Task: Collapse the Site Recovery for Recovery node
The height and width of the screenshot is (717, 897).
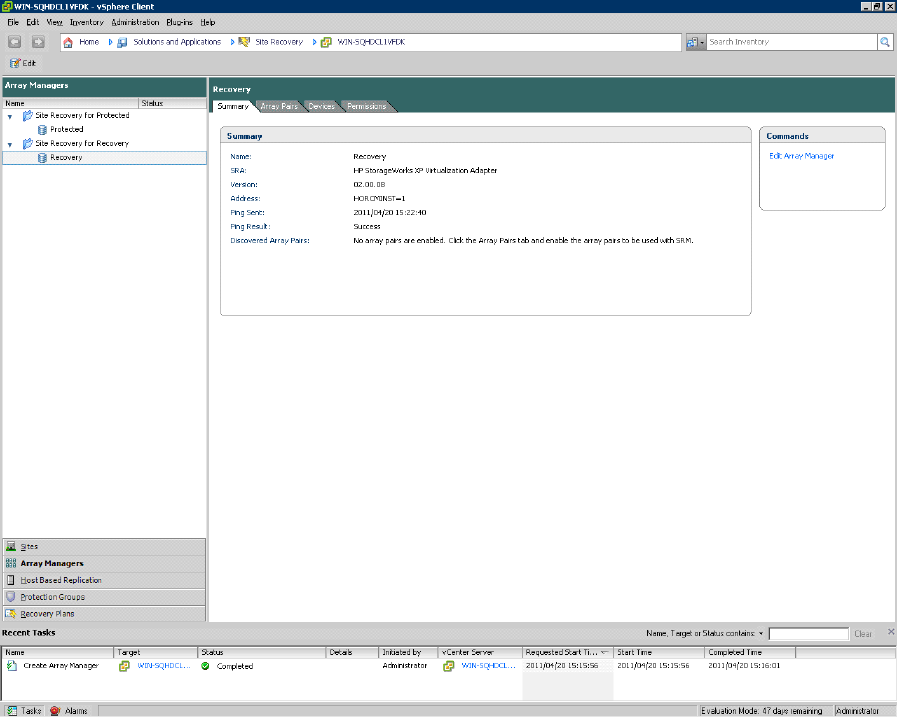Action: (10, 144)
